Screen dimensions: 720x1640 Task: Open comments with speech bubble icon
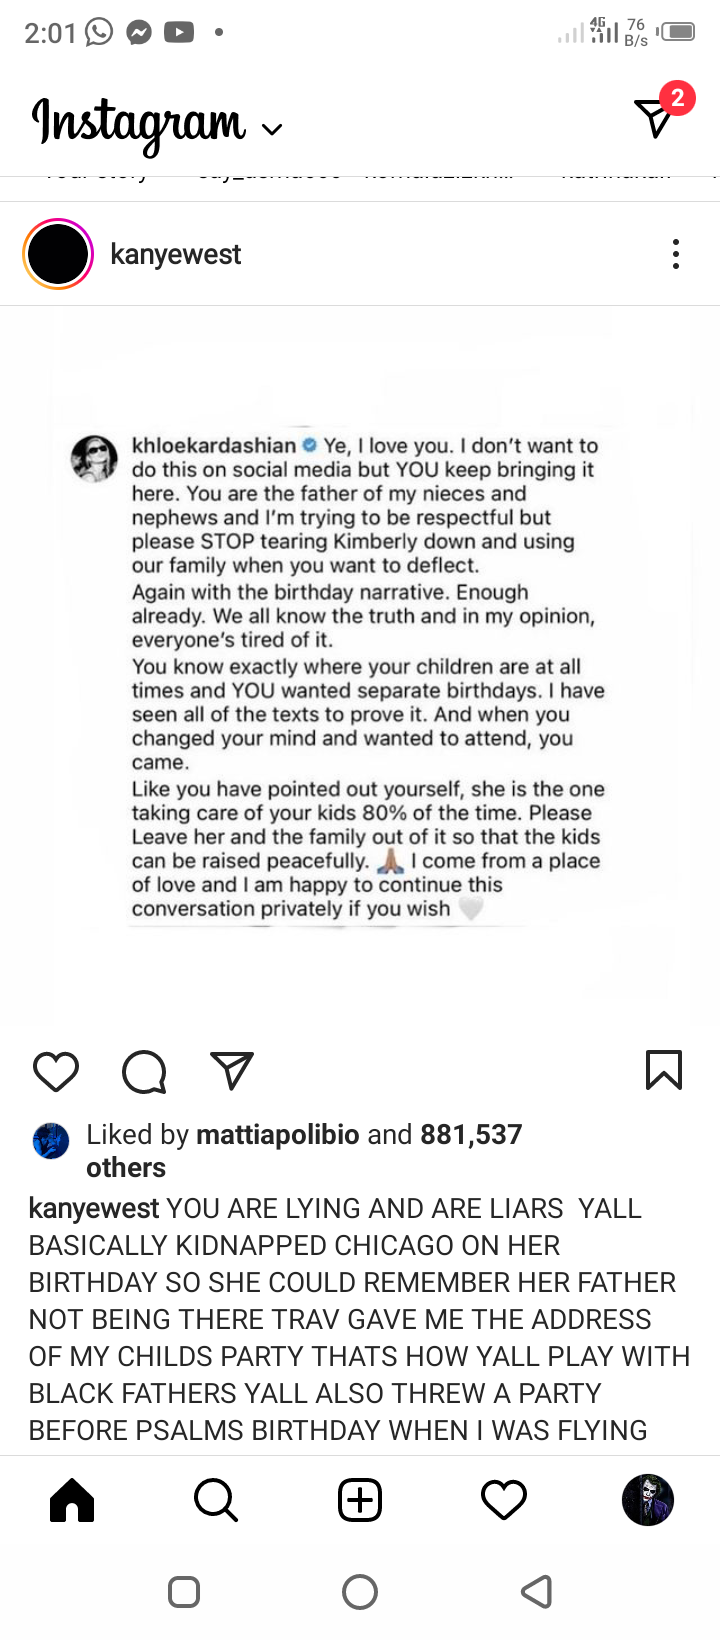(x=144, y=1071)
